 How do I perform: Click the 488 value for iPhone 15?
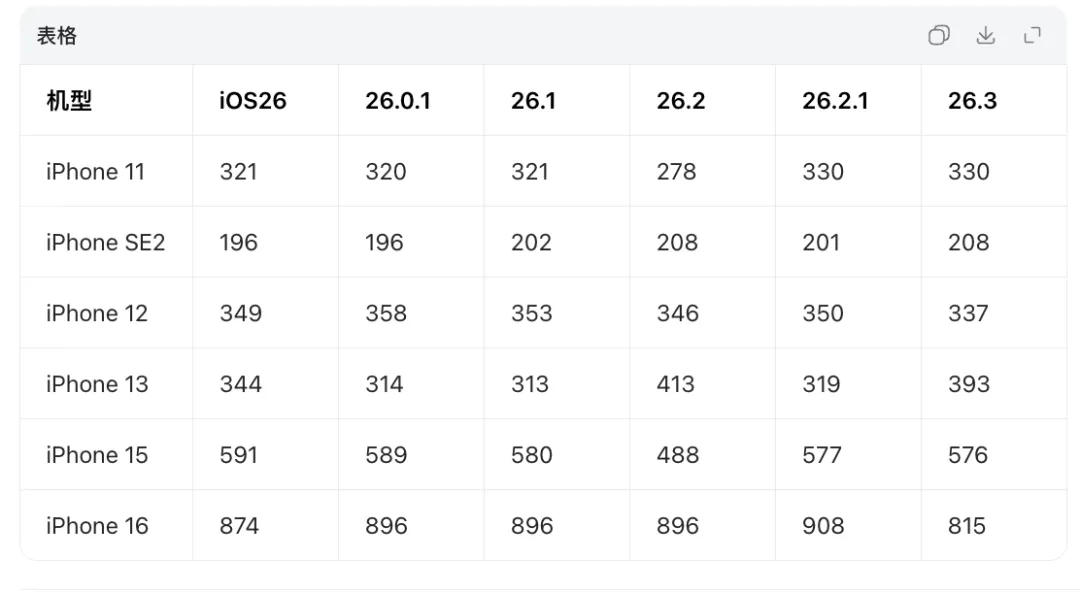[x=677, y=455]
